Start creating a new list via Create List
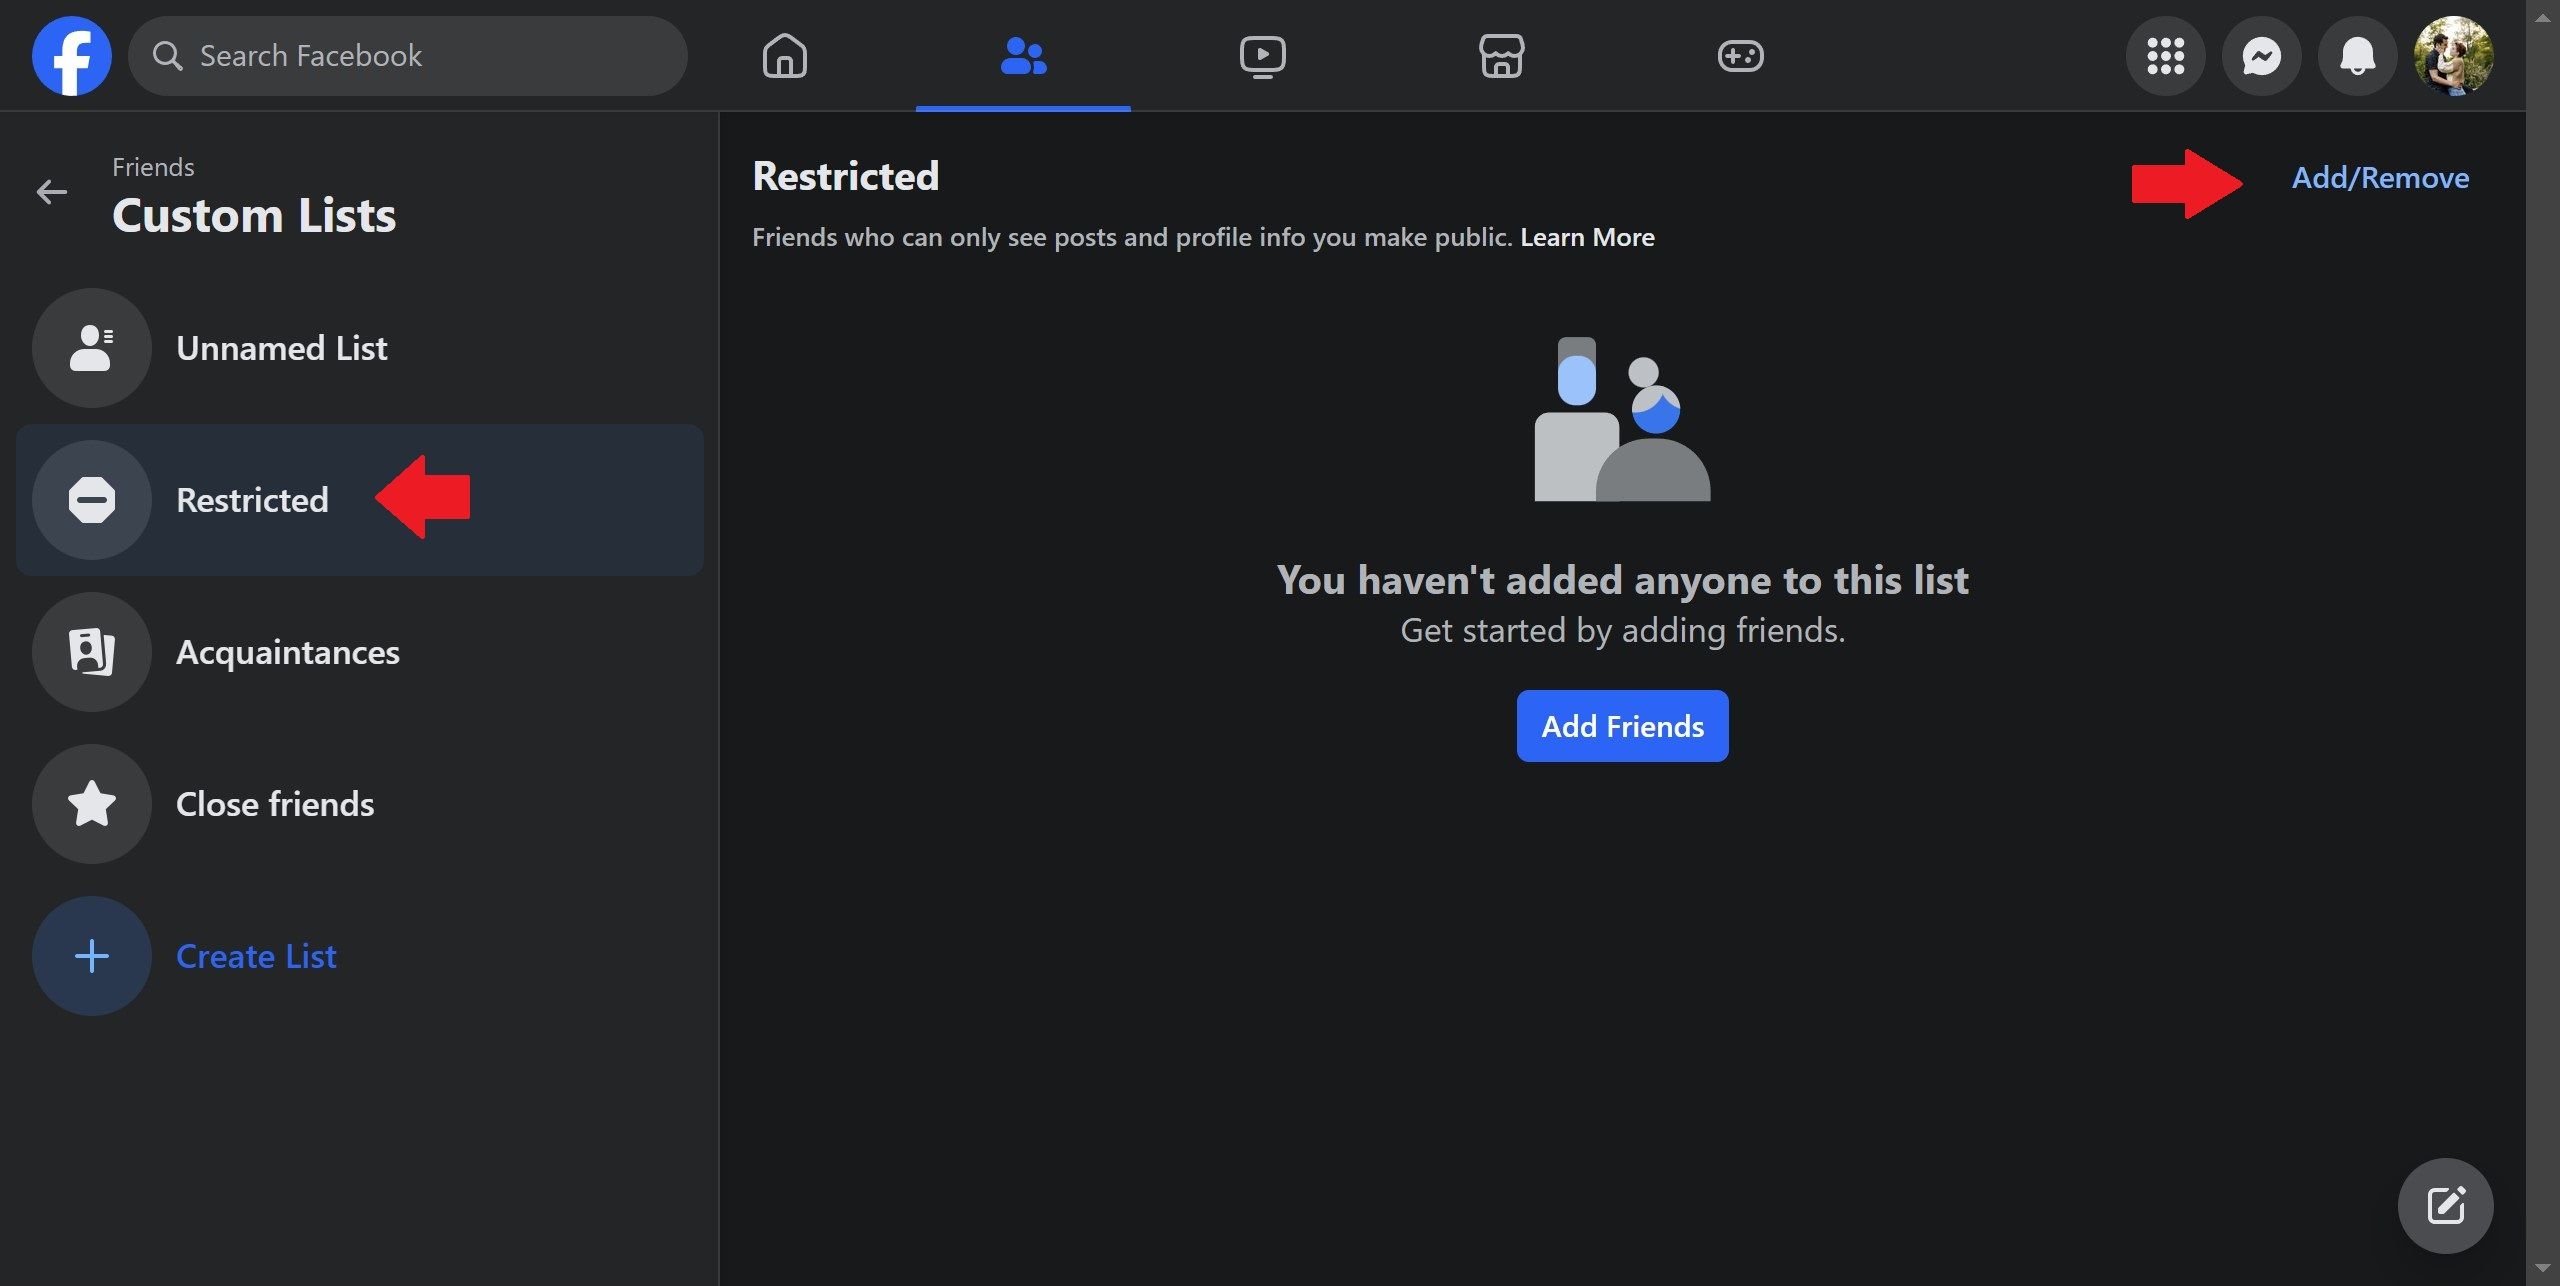 (256, 955)
